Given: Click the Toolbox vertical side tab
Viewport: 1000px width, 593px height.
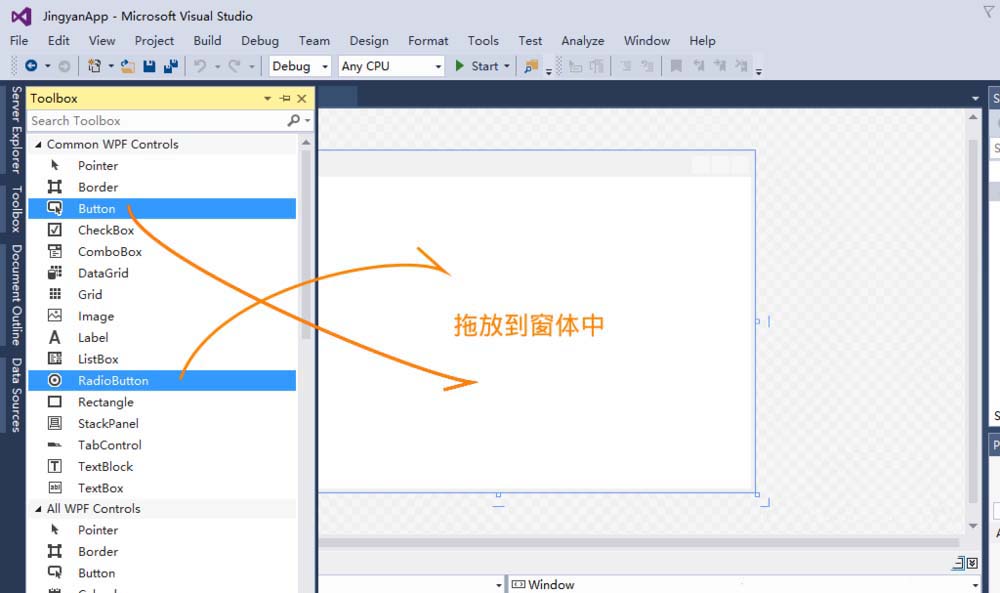Looking at the screenshot, I should [16, 209].
